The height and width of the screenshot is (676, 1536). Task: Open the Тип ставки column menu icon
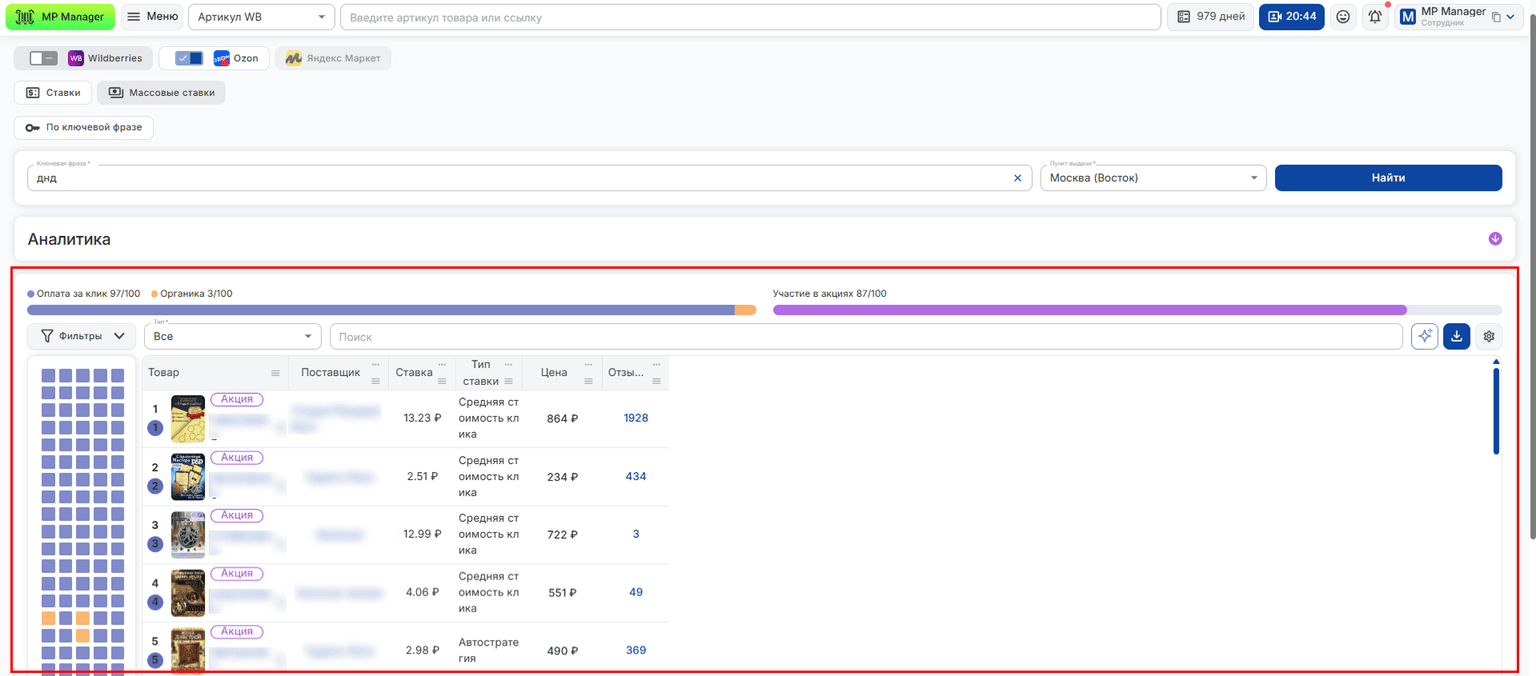tap(508, 381)
